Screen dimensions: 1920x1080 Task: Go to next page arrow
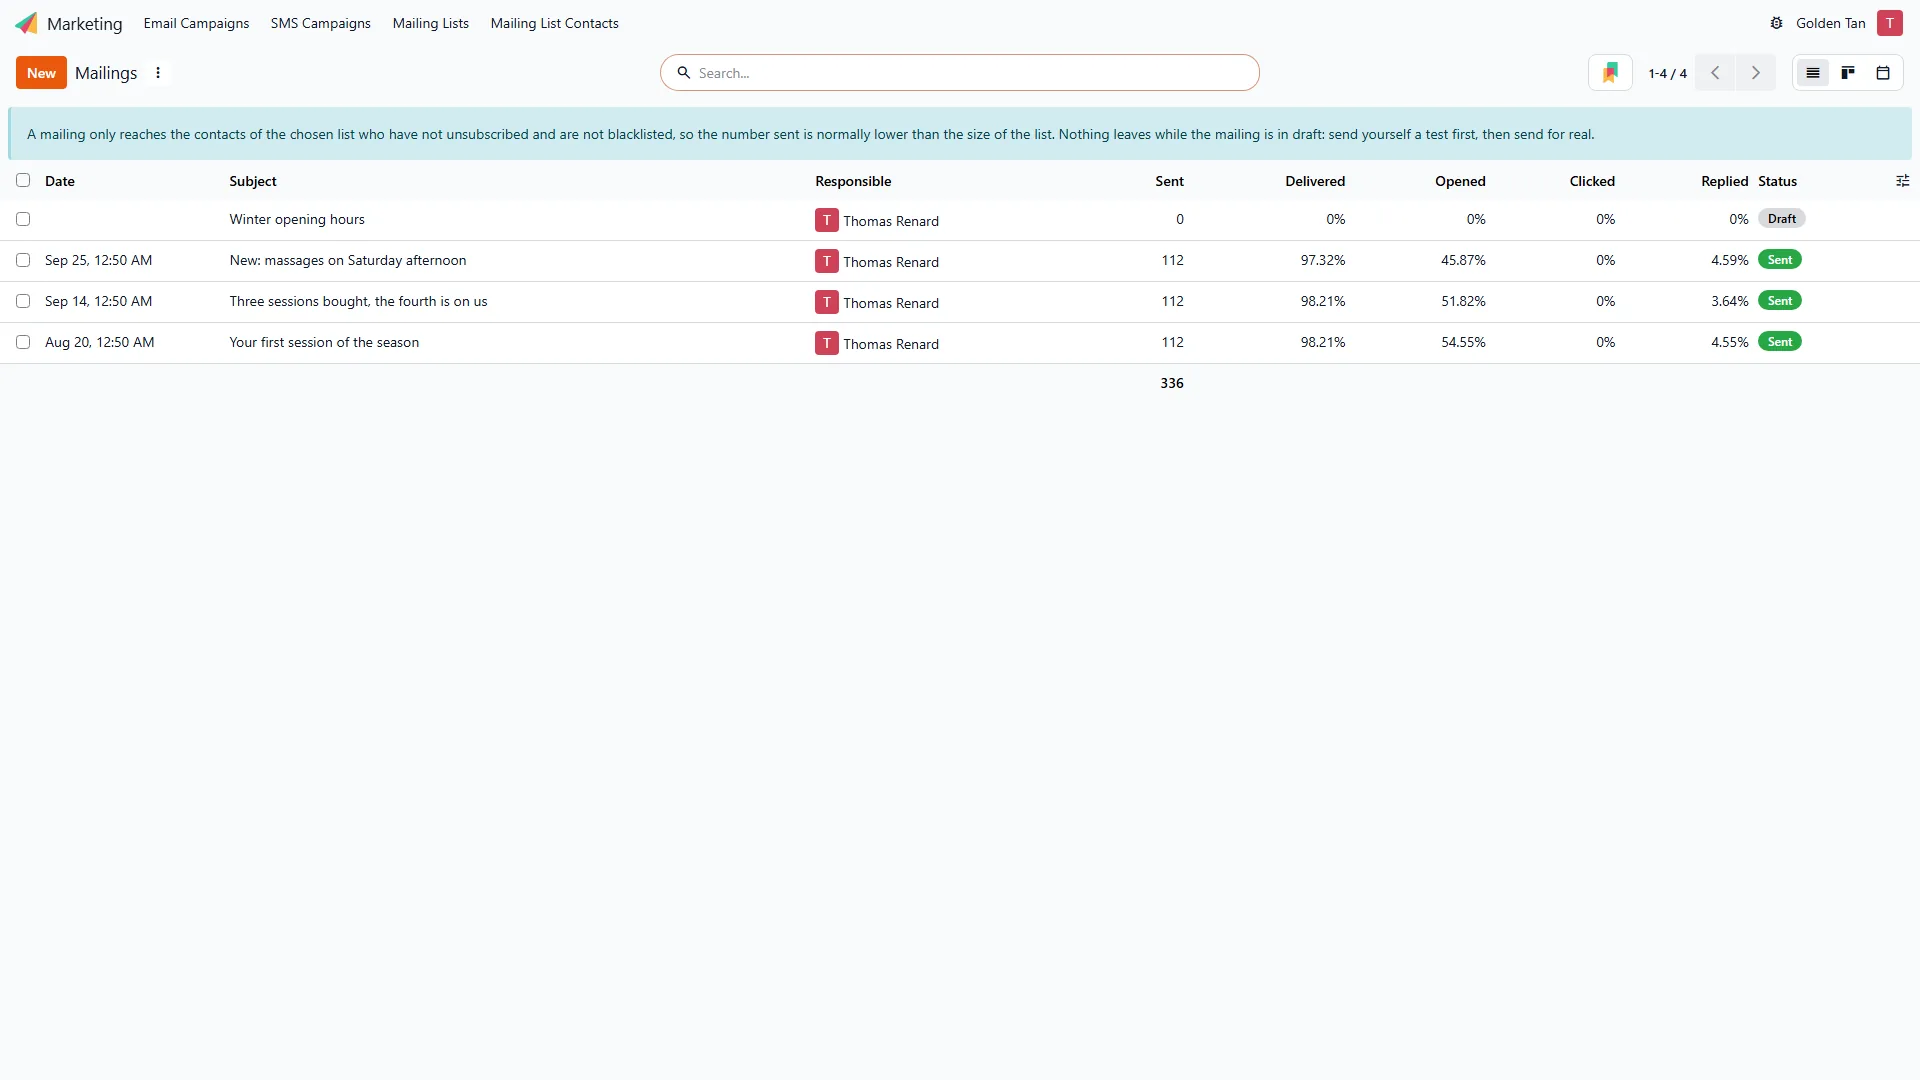click(1755, 73)
